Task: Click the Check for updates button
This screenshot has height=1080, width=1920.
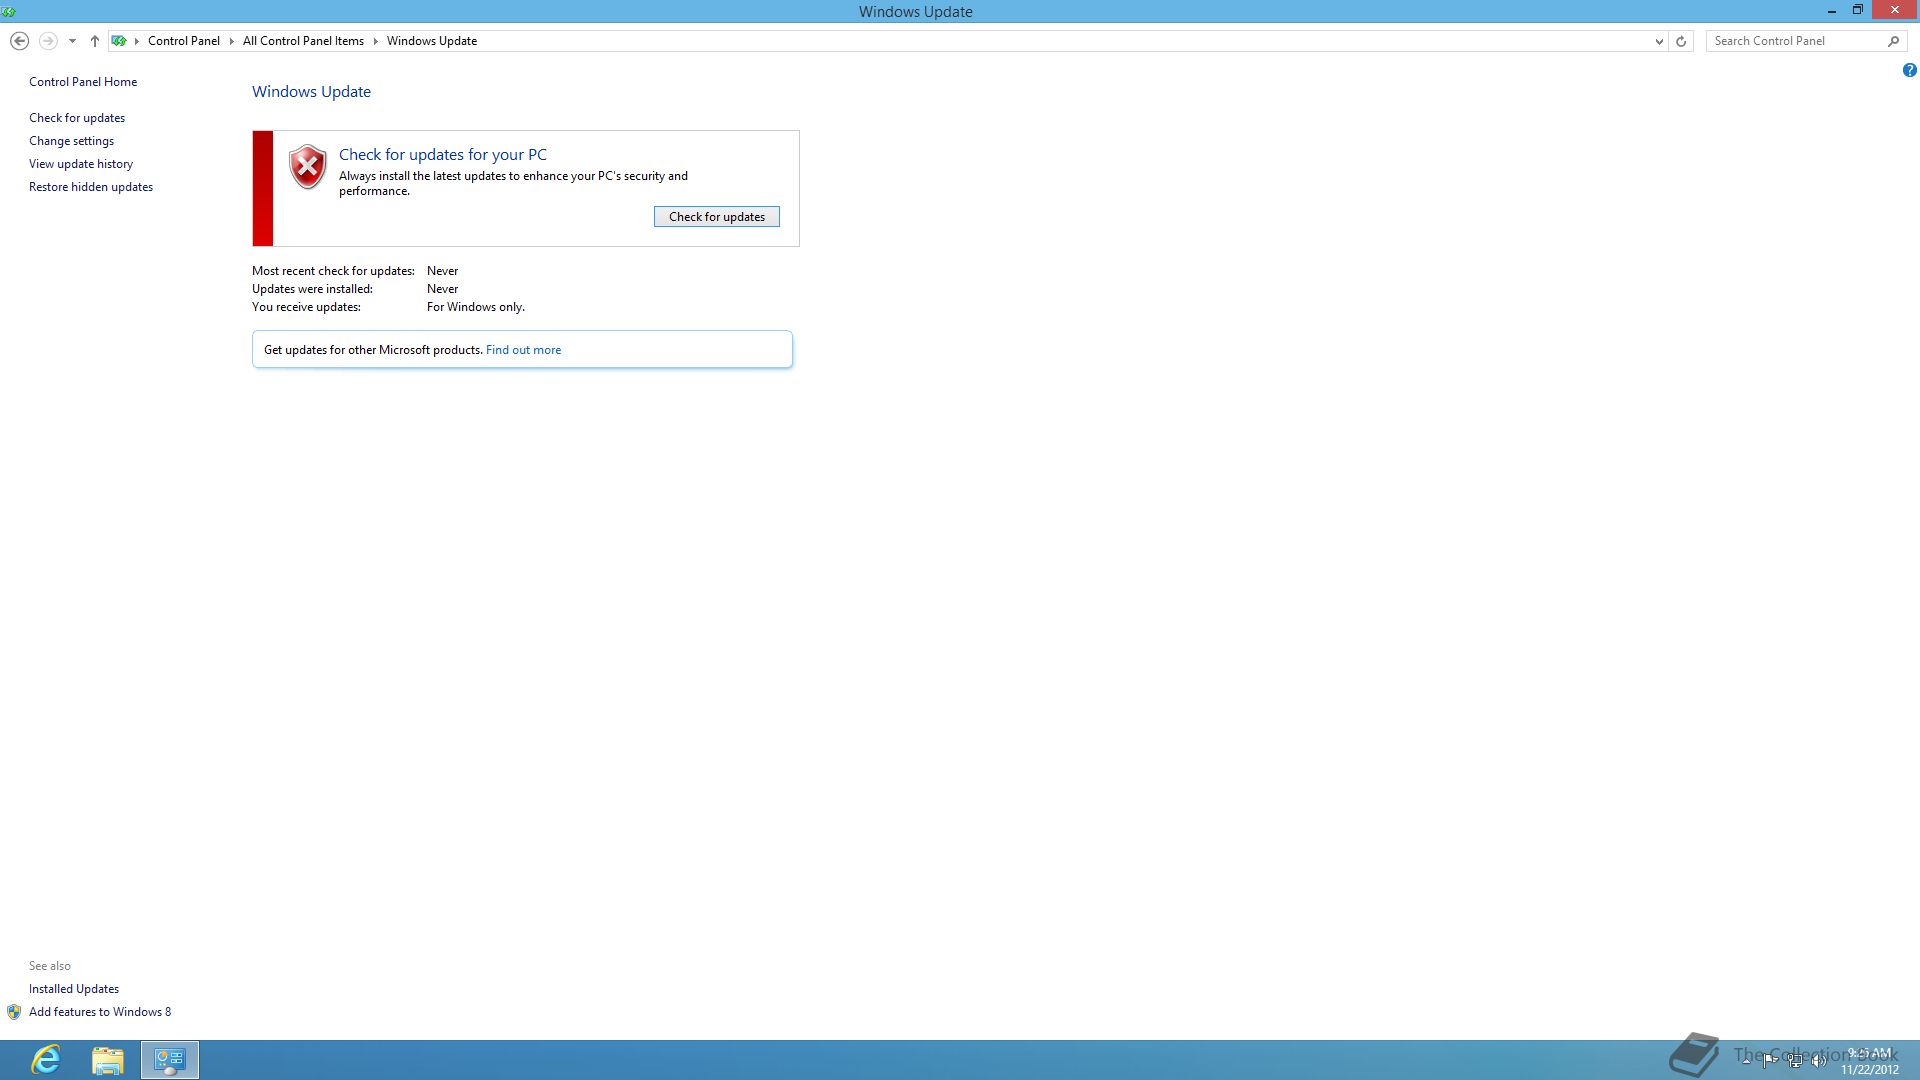Action: tap(717, 217)
